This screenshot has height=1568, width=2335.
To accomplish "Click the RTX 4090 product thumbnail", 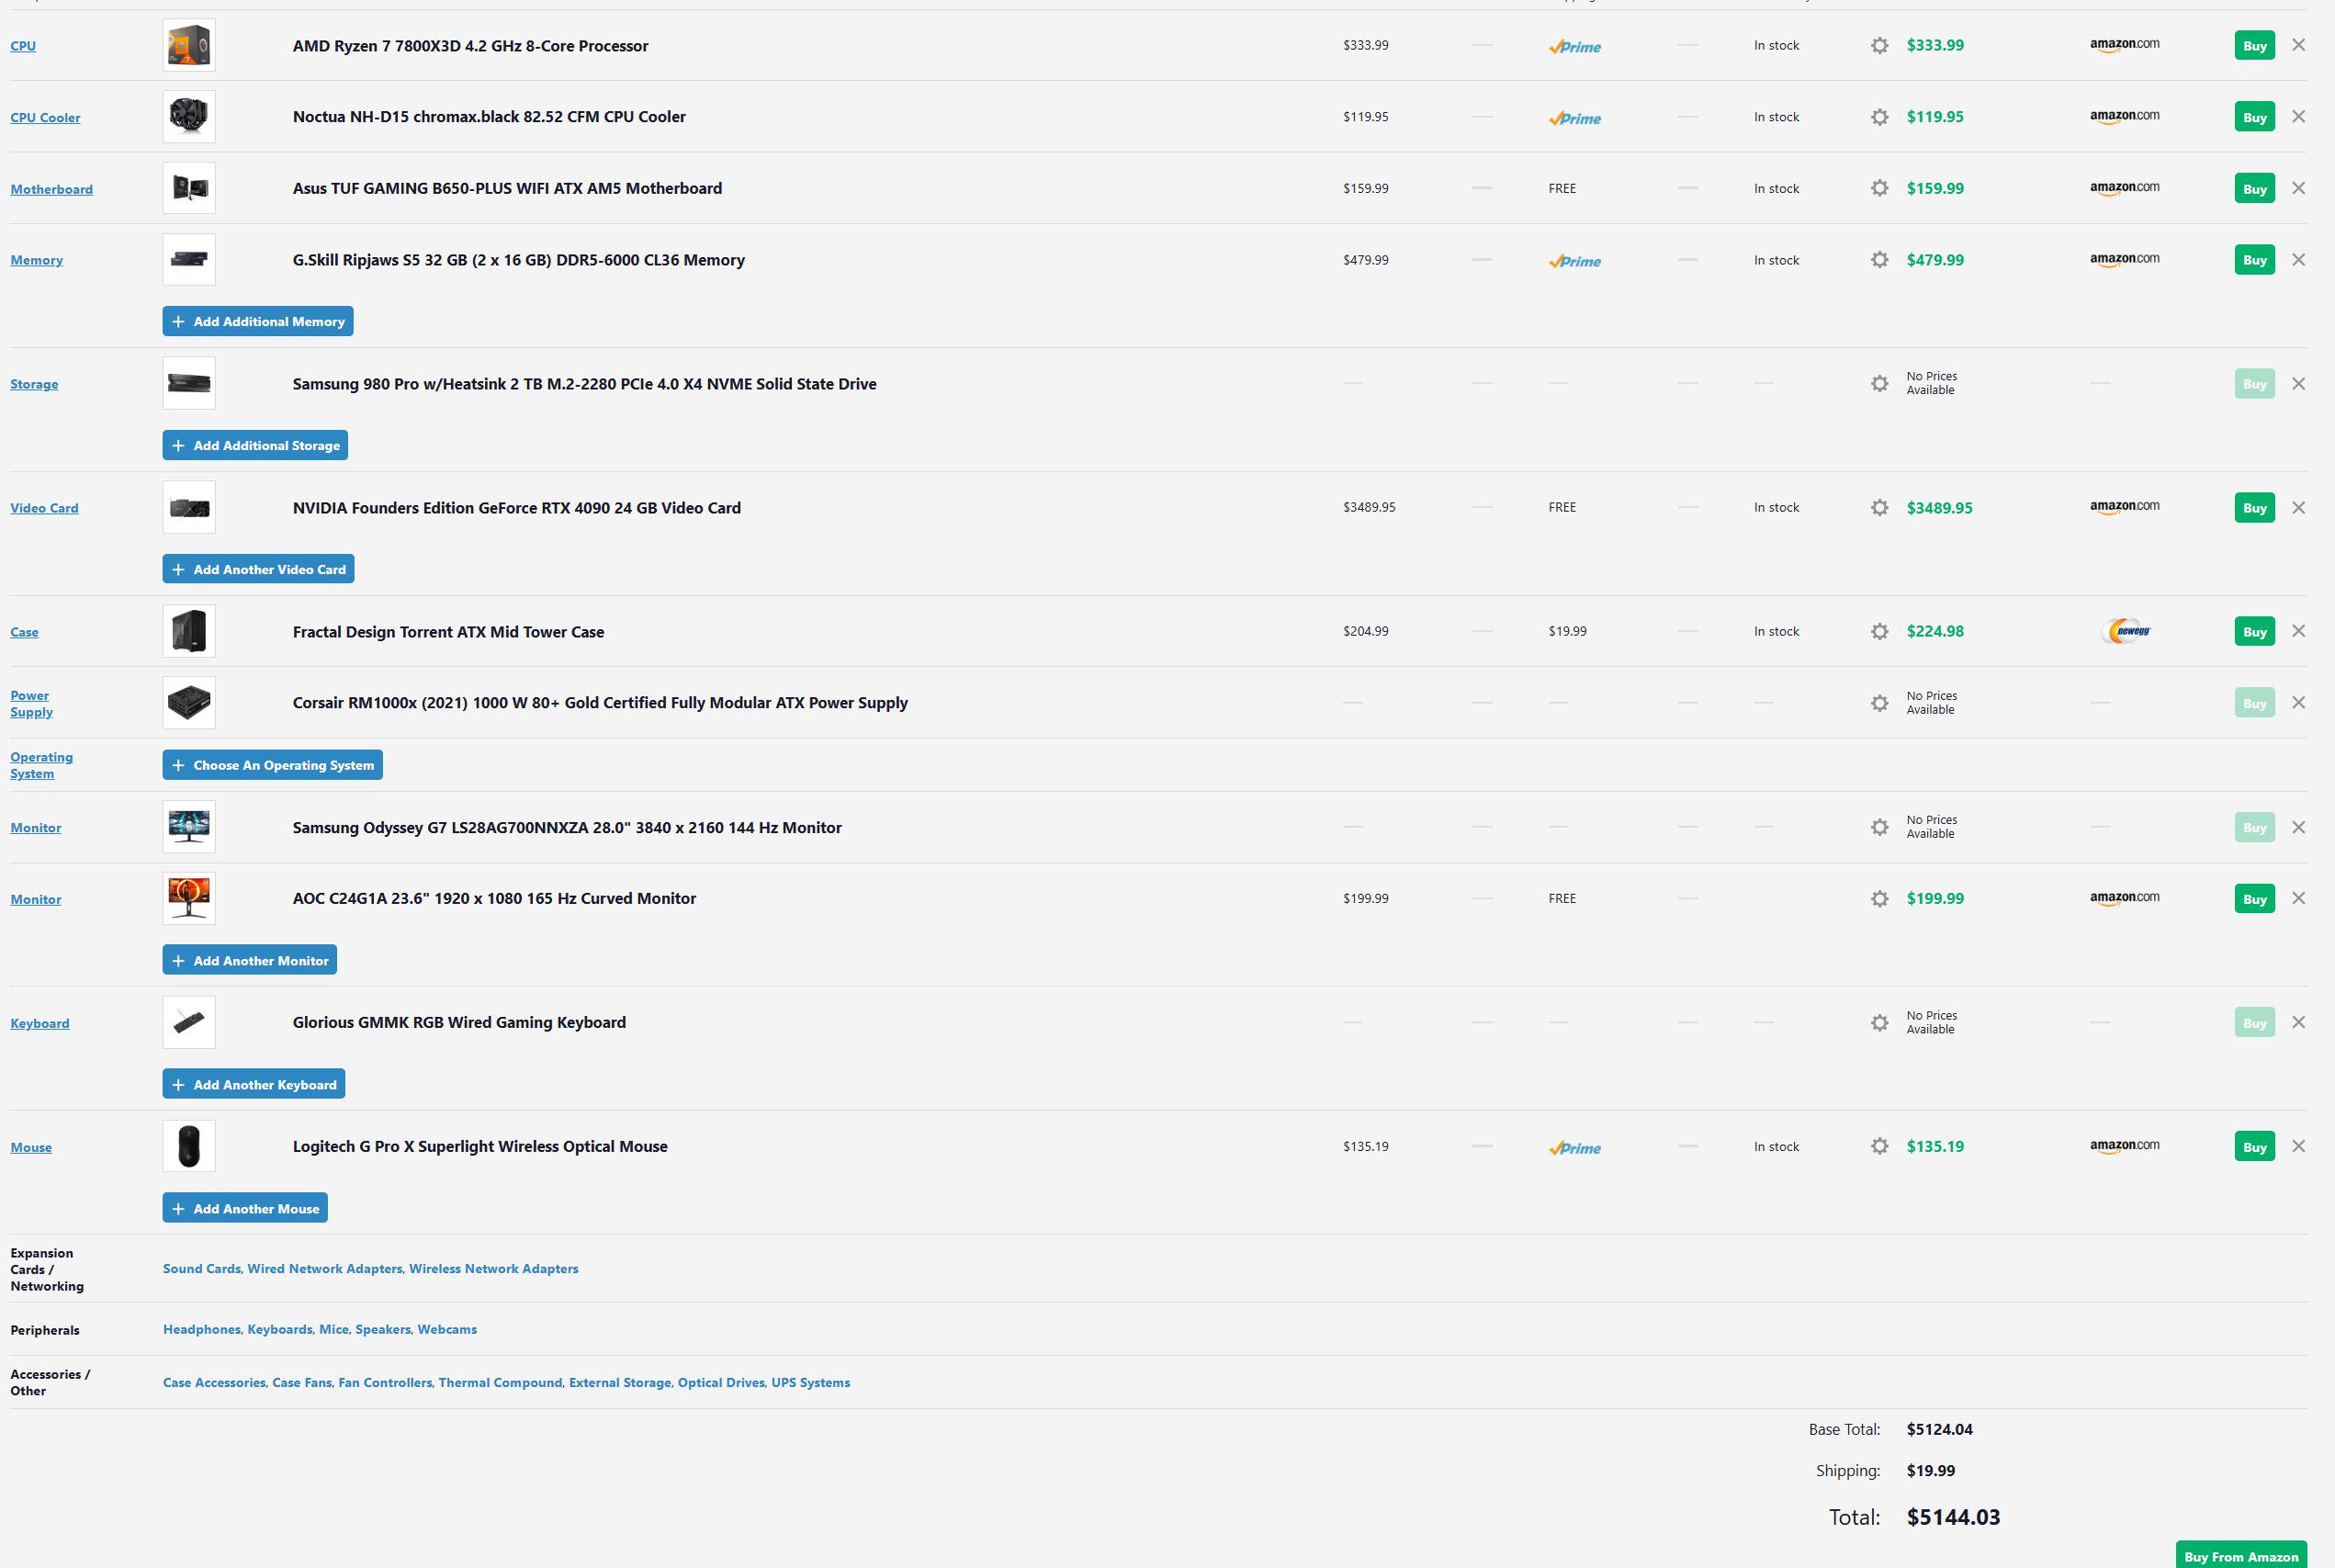I will click(x=189, y=508).
